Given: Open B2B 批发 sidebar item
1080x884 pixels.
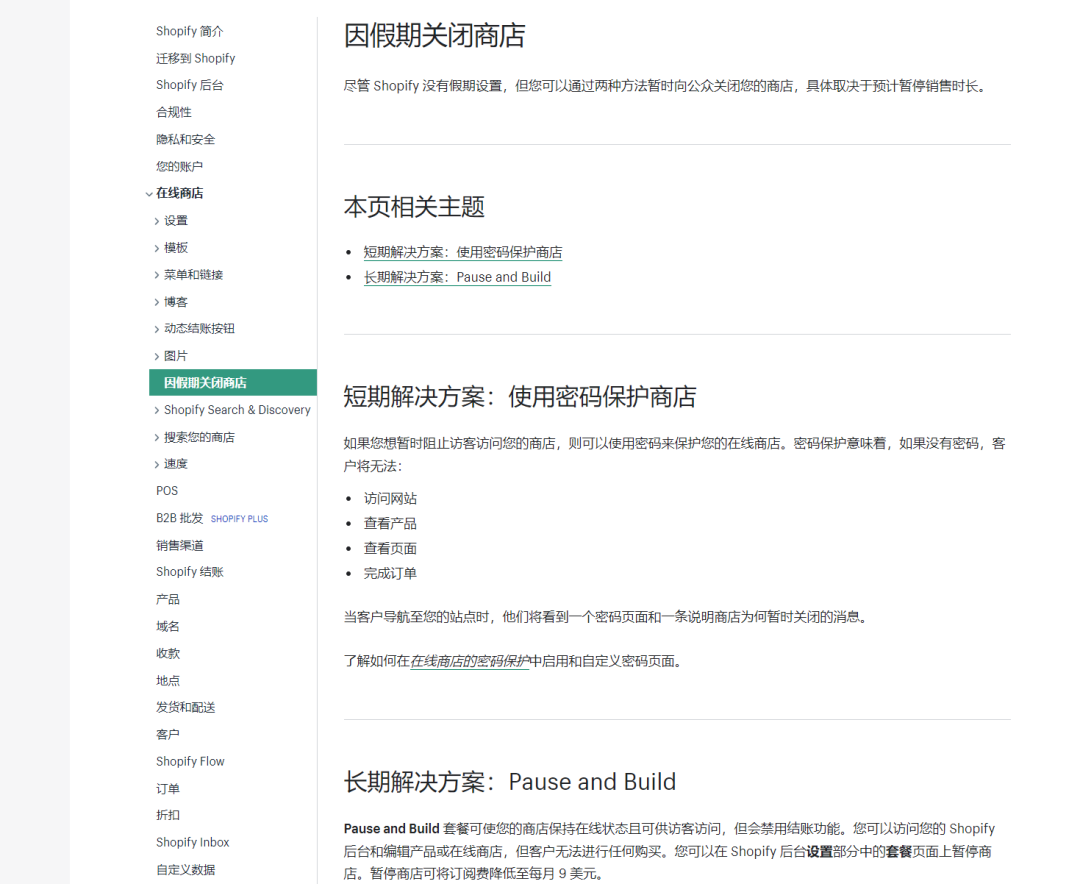Looking at the screenshot, I should point(179,518).
